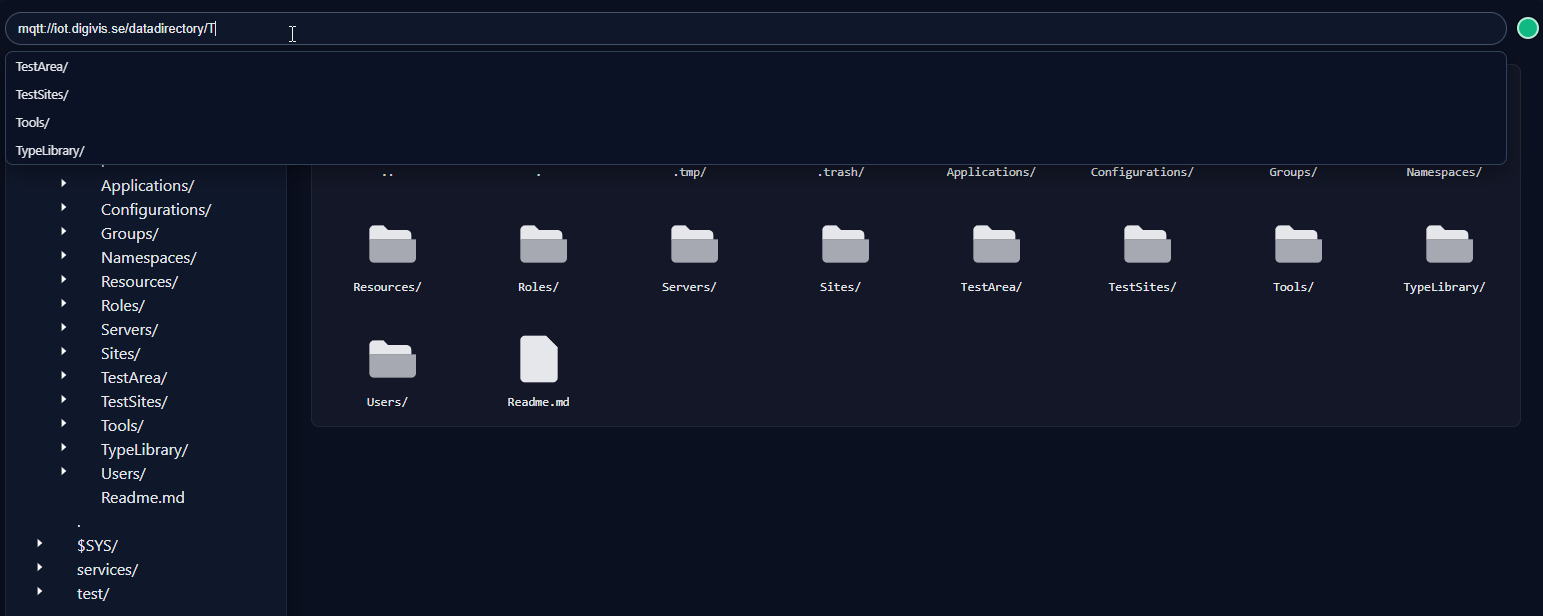Screen dimensions: 1543x616
Task: Select services/ in the sidebar tree
Action: tap(107, 569)
